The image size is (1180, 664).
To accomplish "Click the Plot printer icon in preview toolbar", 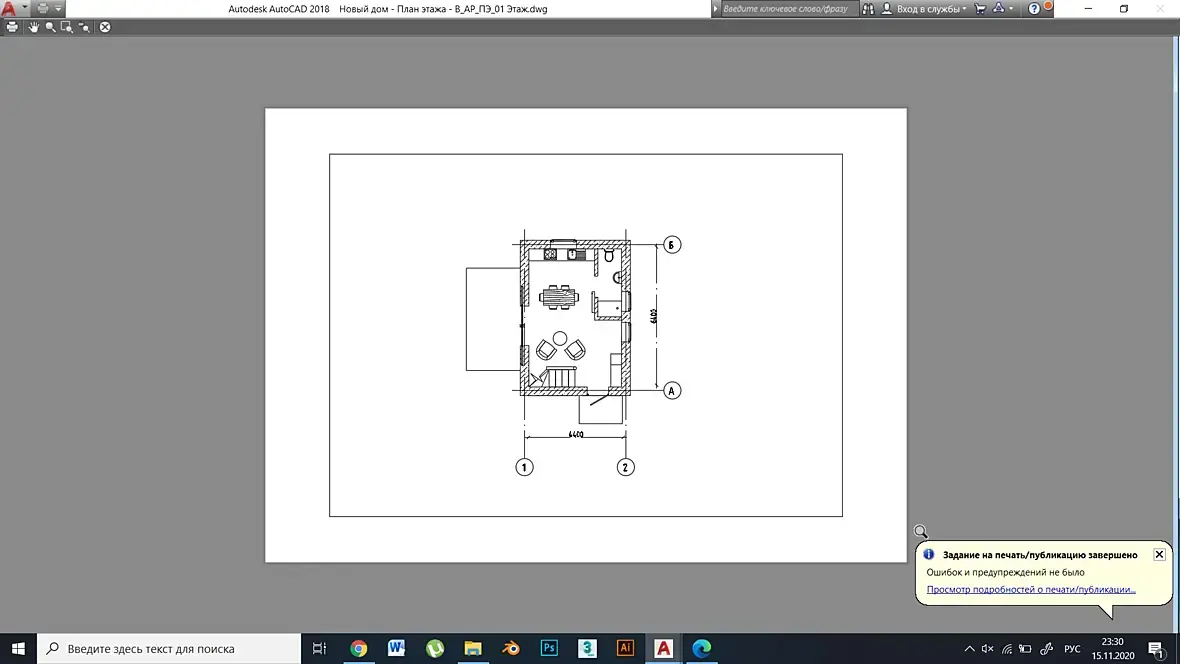I will coord(12,27).
